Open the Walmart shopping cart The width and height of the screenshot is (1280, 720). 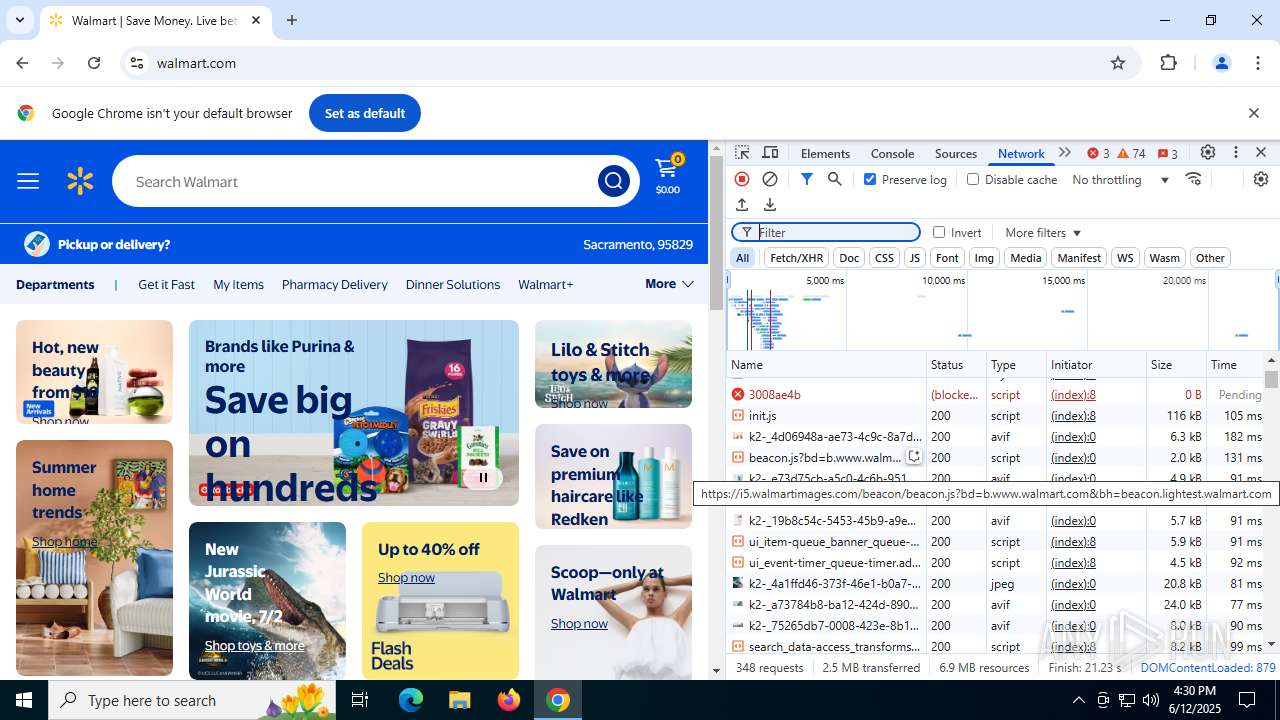[668, 174]
